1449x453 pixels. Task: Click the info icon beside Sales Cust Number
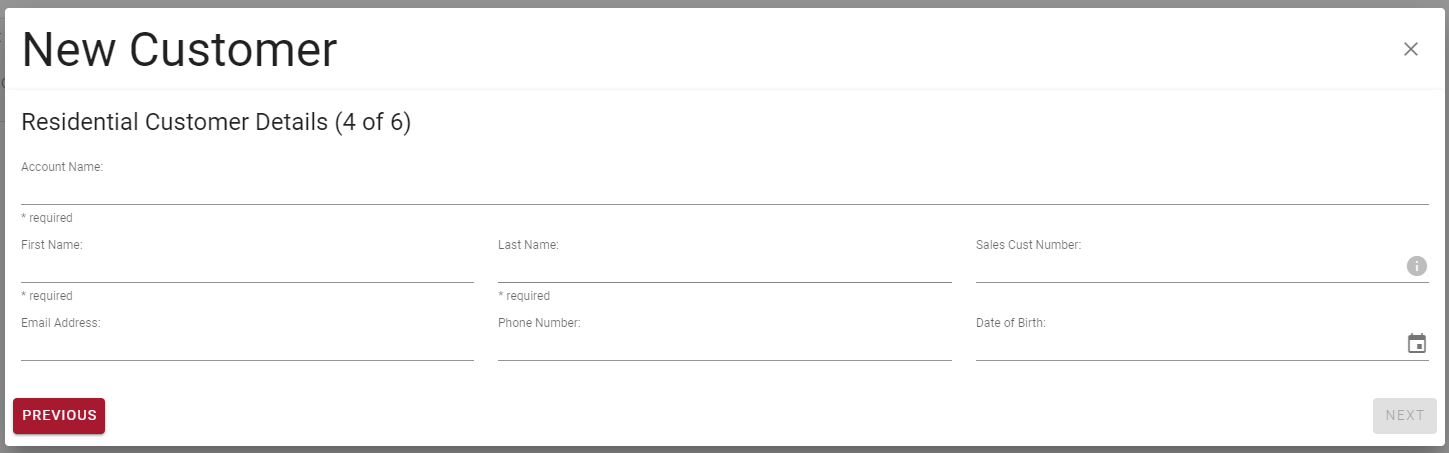click(x=1416, y=266)
